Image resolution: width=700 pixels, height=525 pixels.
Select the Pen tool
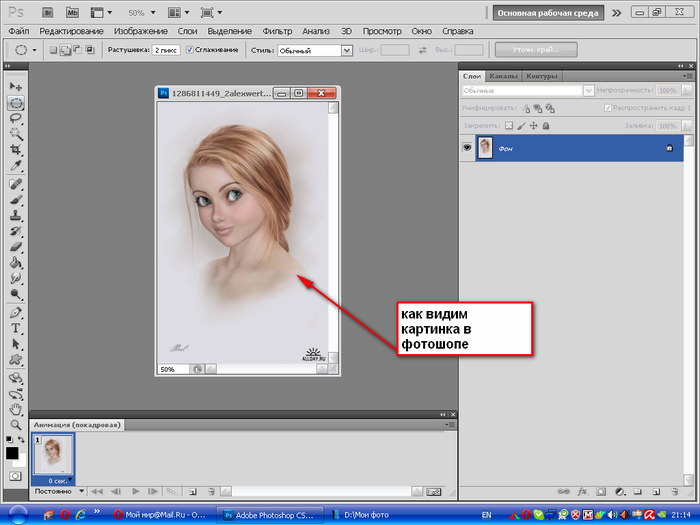point(16,312)
